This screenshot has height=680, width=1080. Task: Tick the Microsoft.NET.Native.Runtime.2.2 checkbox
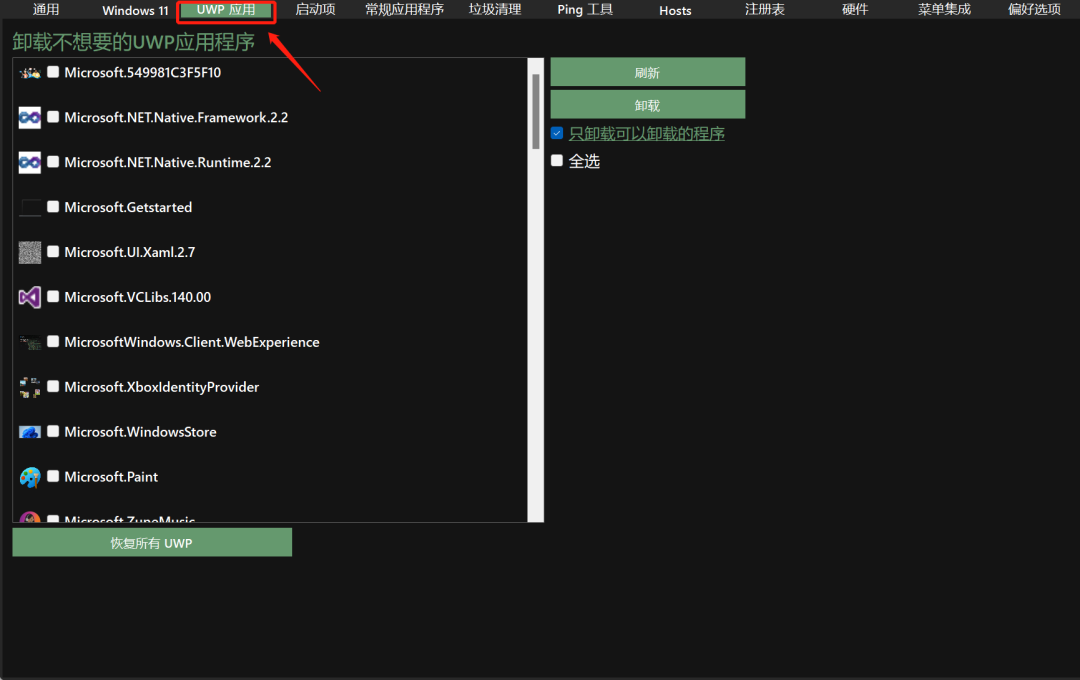[x=53, y=162]
